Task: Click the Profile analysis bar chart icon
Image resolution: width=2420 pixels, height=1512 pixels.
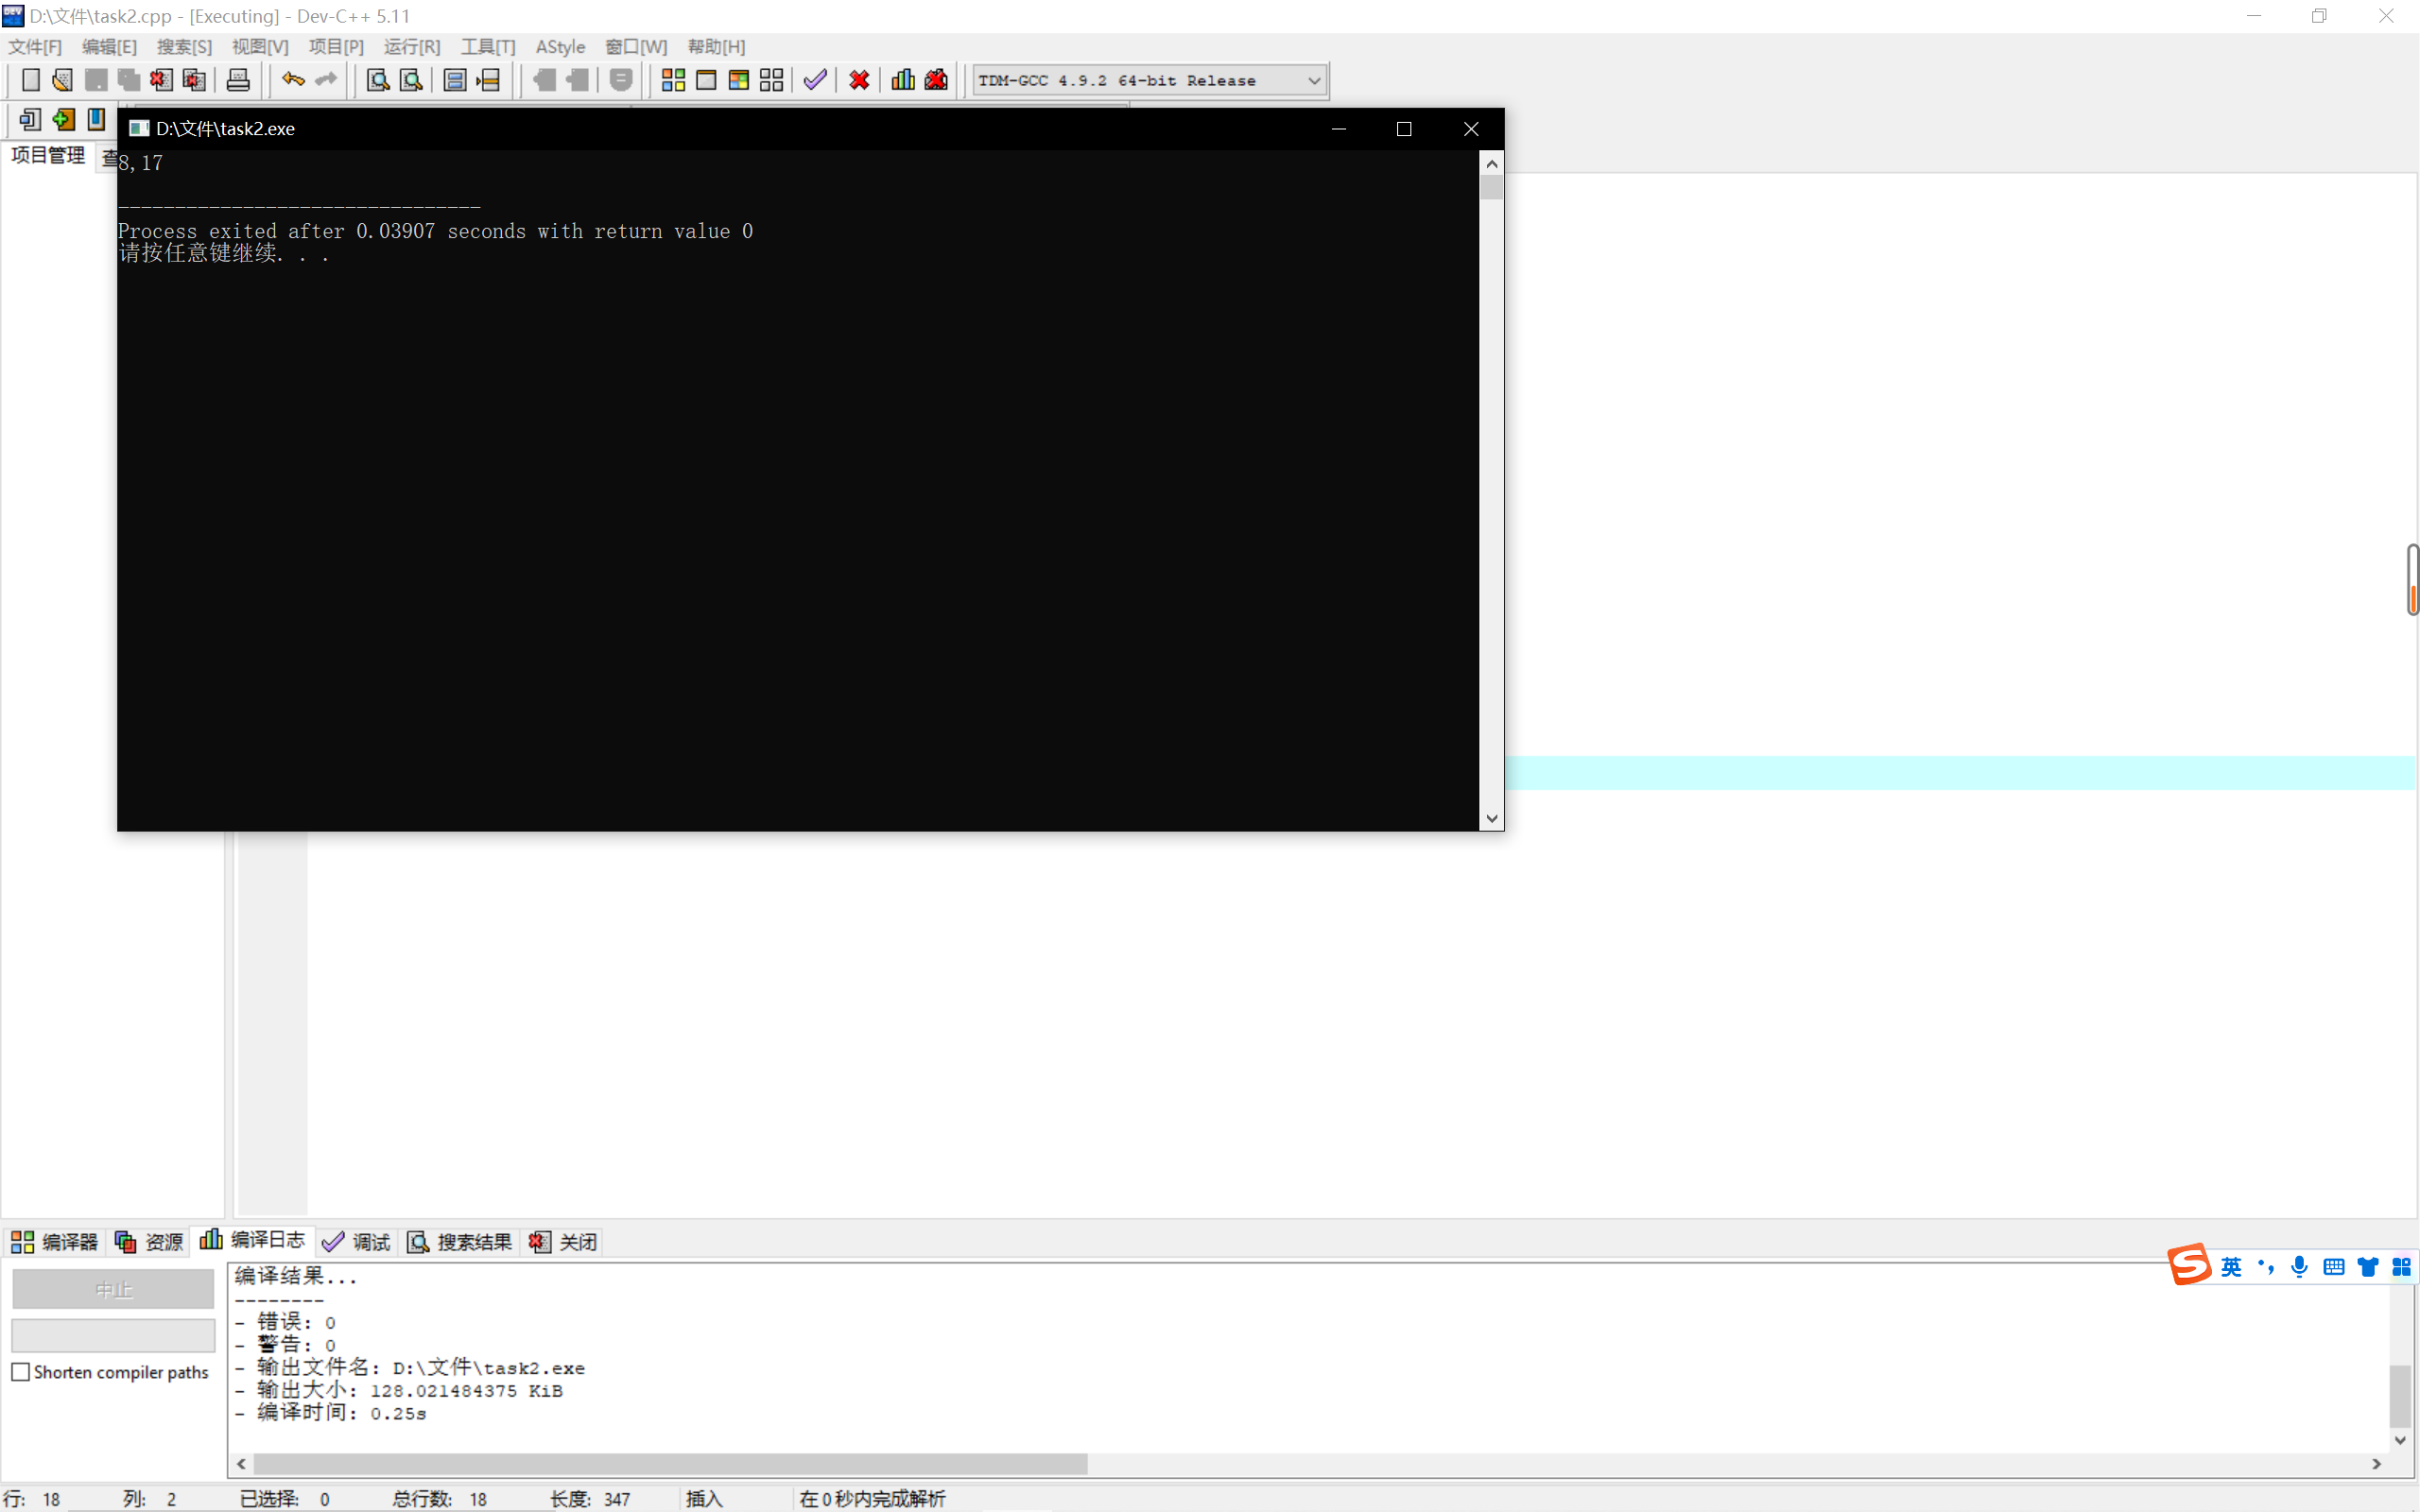Action: coord(903,80)
